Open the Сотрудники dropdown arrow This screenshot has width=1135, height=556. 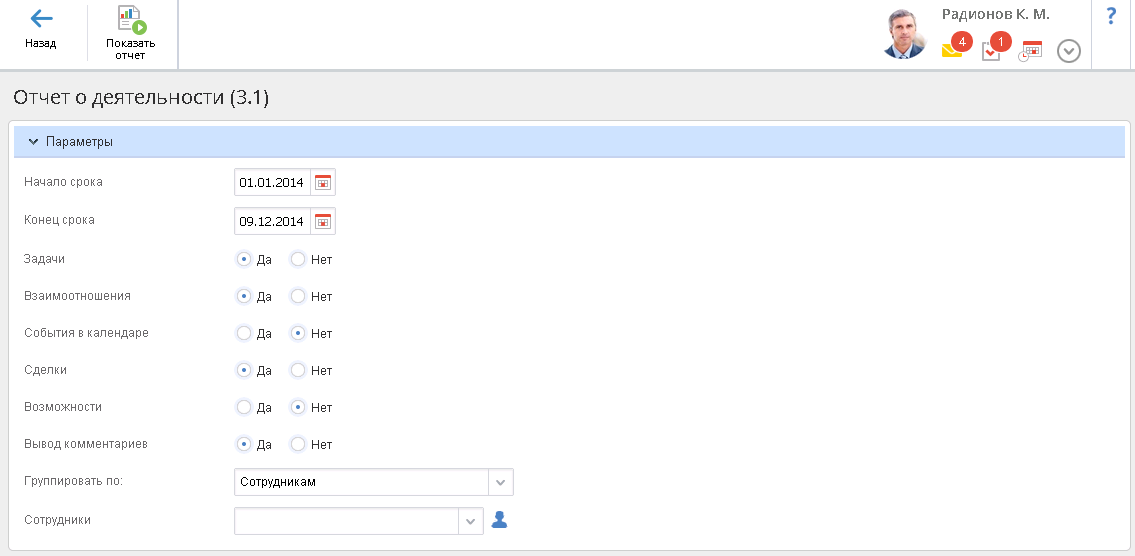tap(470, 521)
